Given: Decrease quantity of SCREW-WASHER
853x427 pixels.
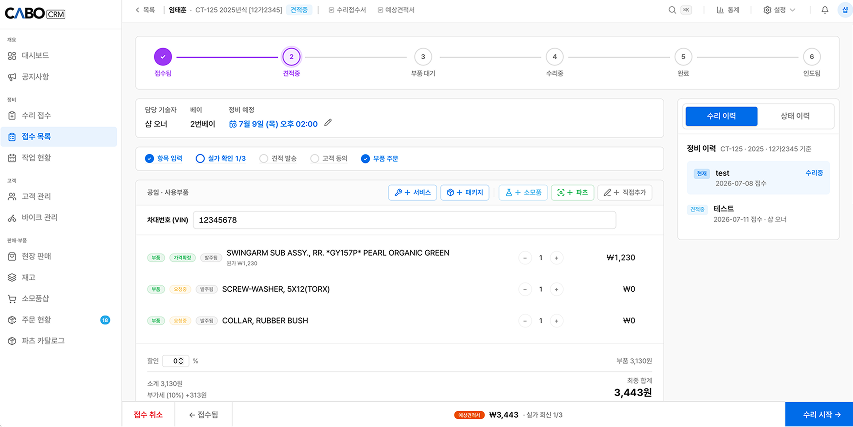Looking at the screenshot, I should [524, 289].
